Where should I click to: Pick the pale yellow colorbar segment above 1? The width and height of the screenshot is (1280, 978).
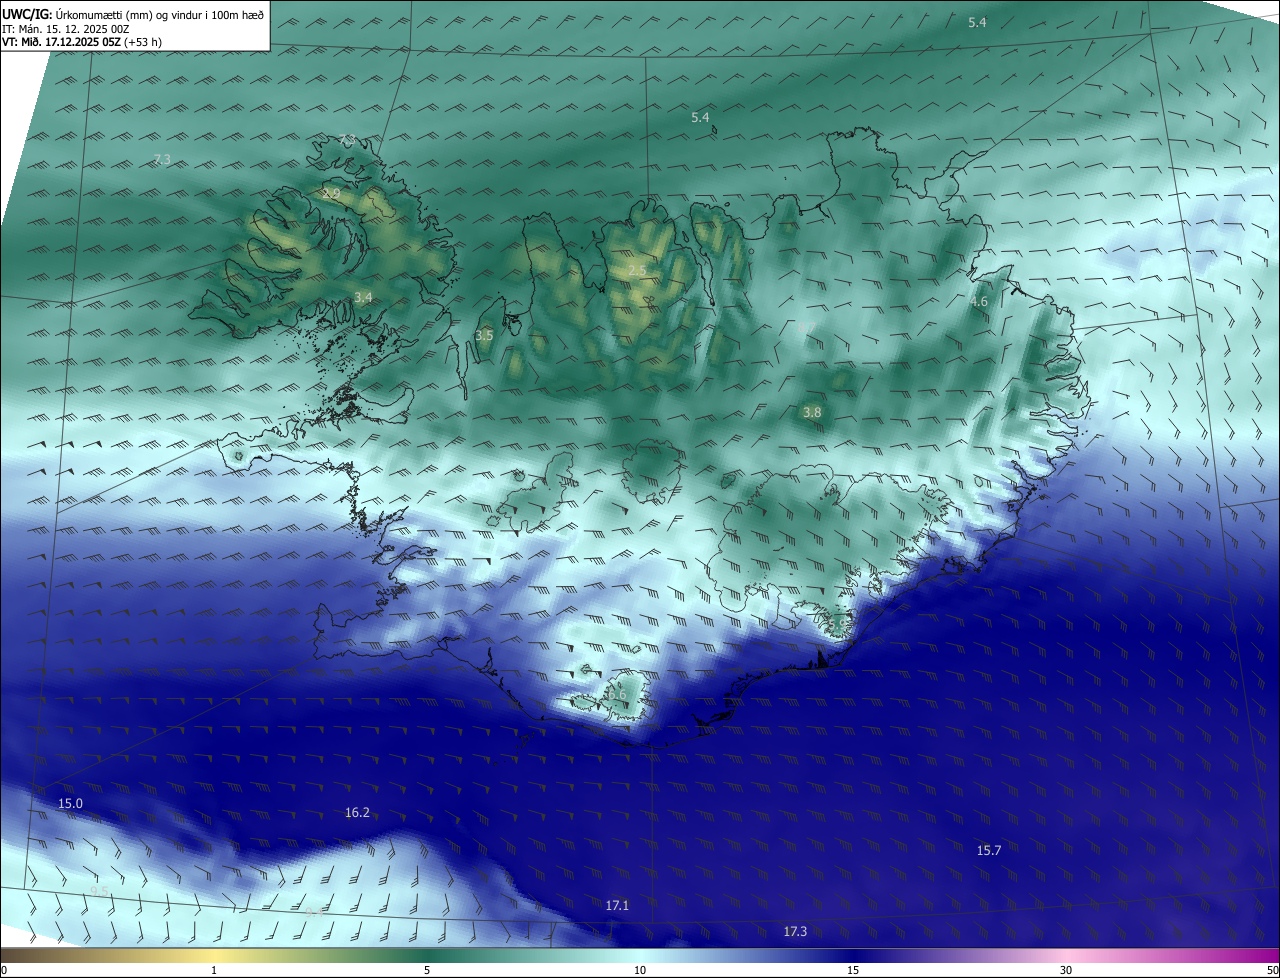click(214, 955)
